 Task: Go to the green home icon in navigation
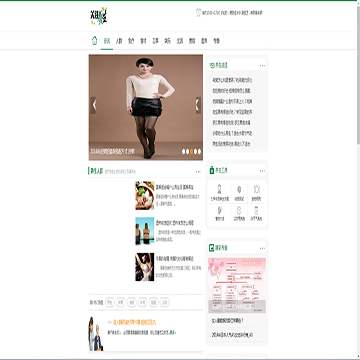click(x=94, y=41)
